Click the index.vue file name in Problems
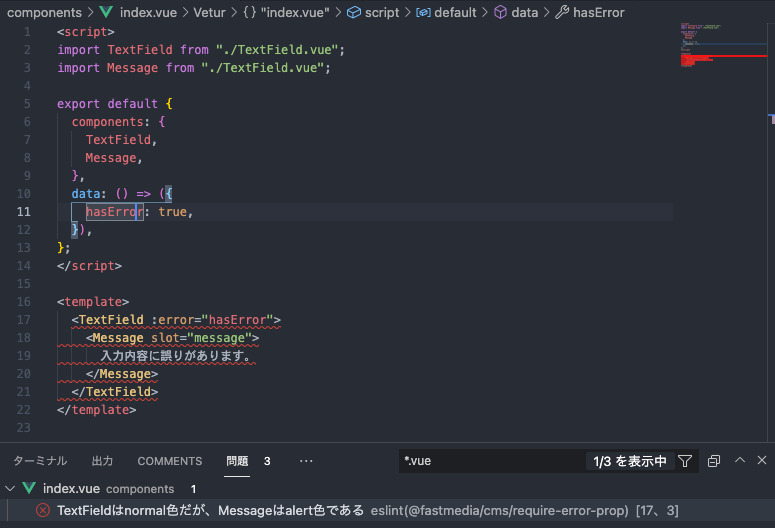The width and height of the screenshot is (775, 528). (71, 488)
